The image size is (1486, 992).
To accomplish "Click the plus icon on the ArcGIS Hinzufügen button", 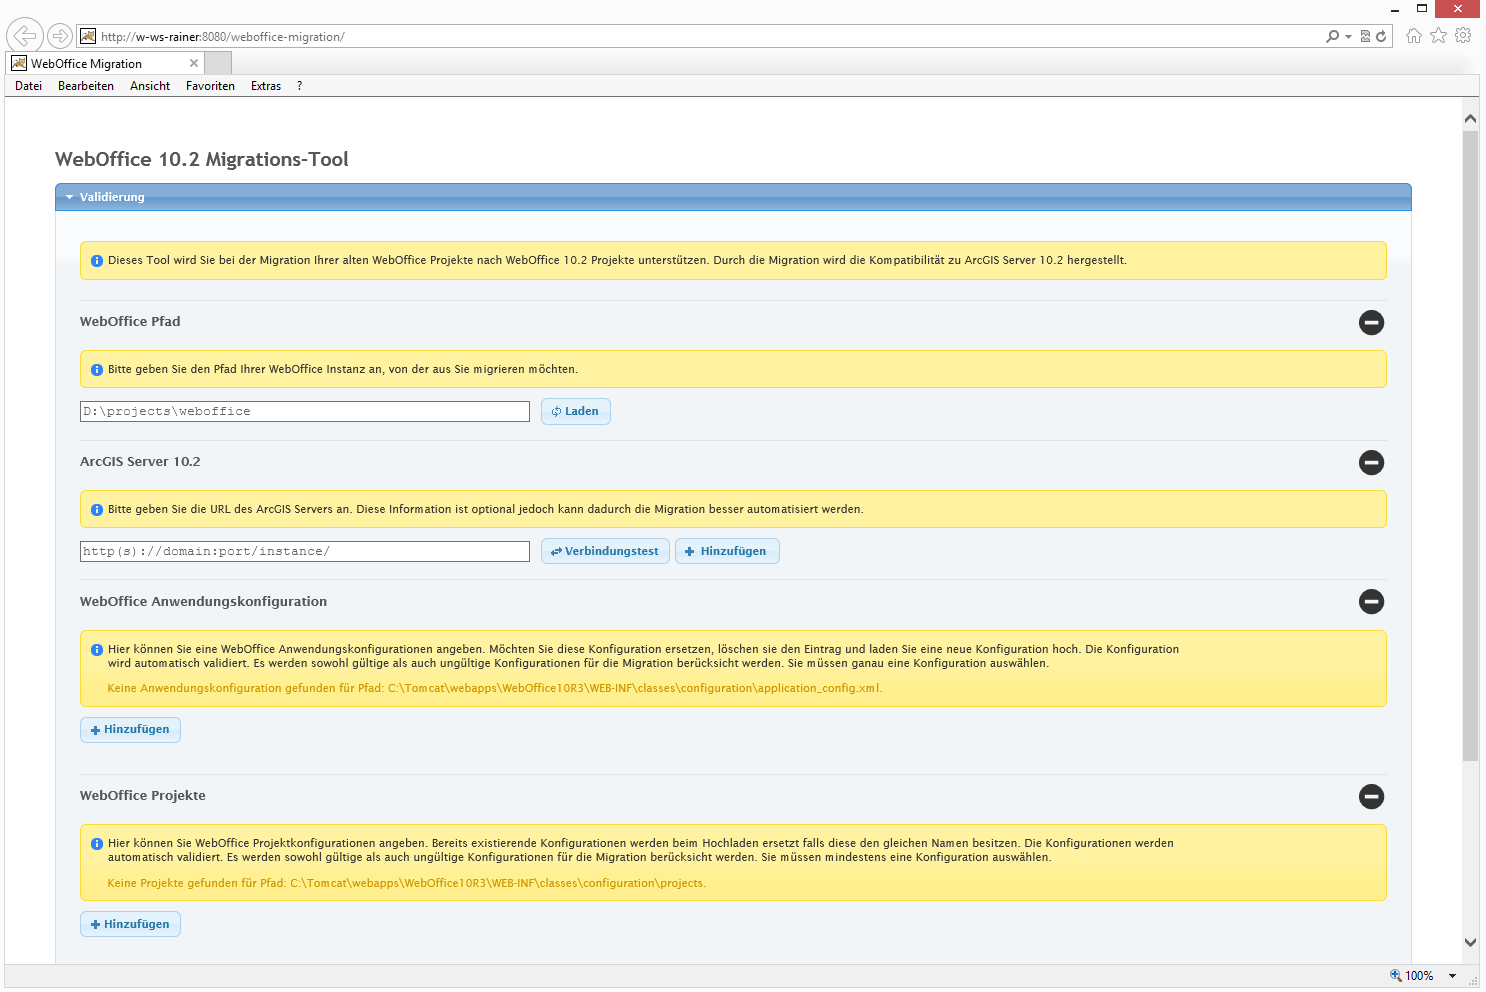I will (x=689, y=551).
